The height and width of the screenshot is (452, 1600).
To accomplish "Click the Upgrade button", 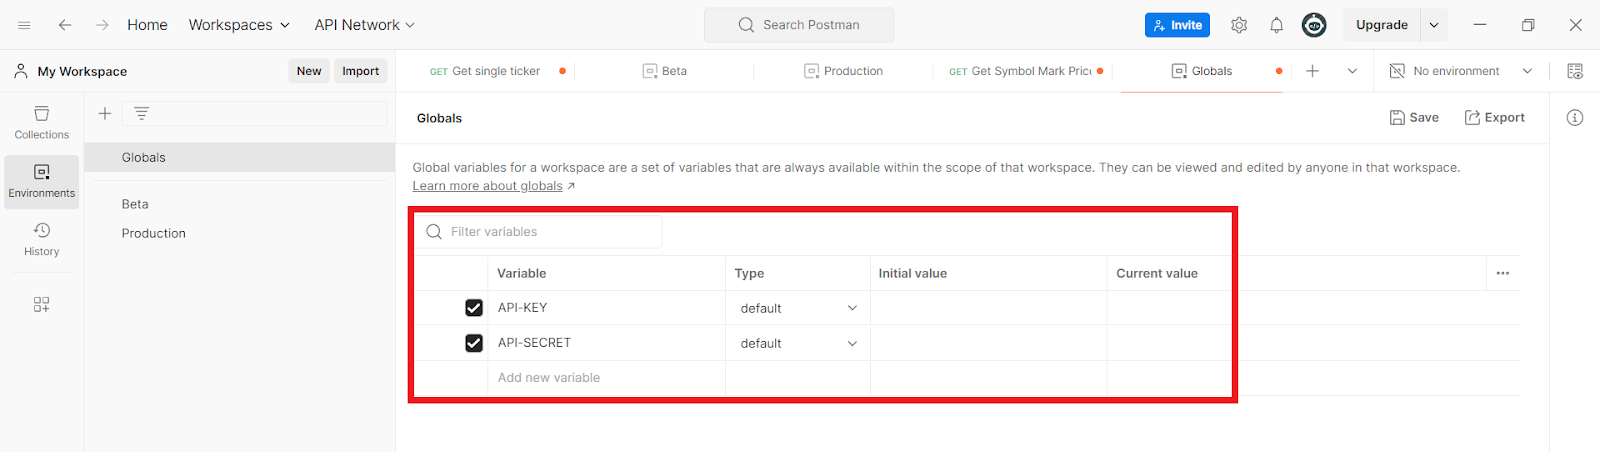I will point(1382,25).
